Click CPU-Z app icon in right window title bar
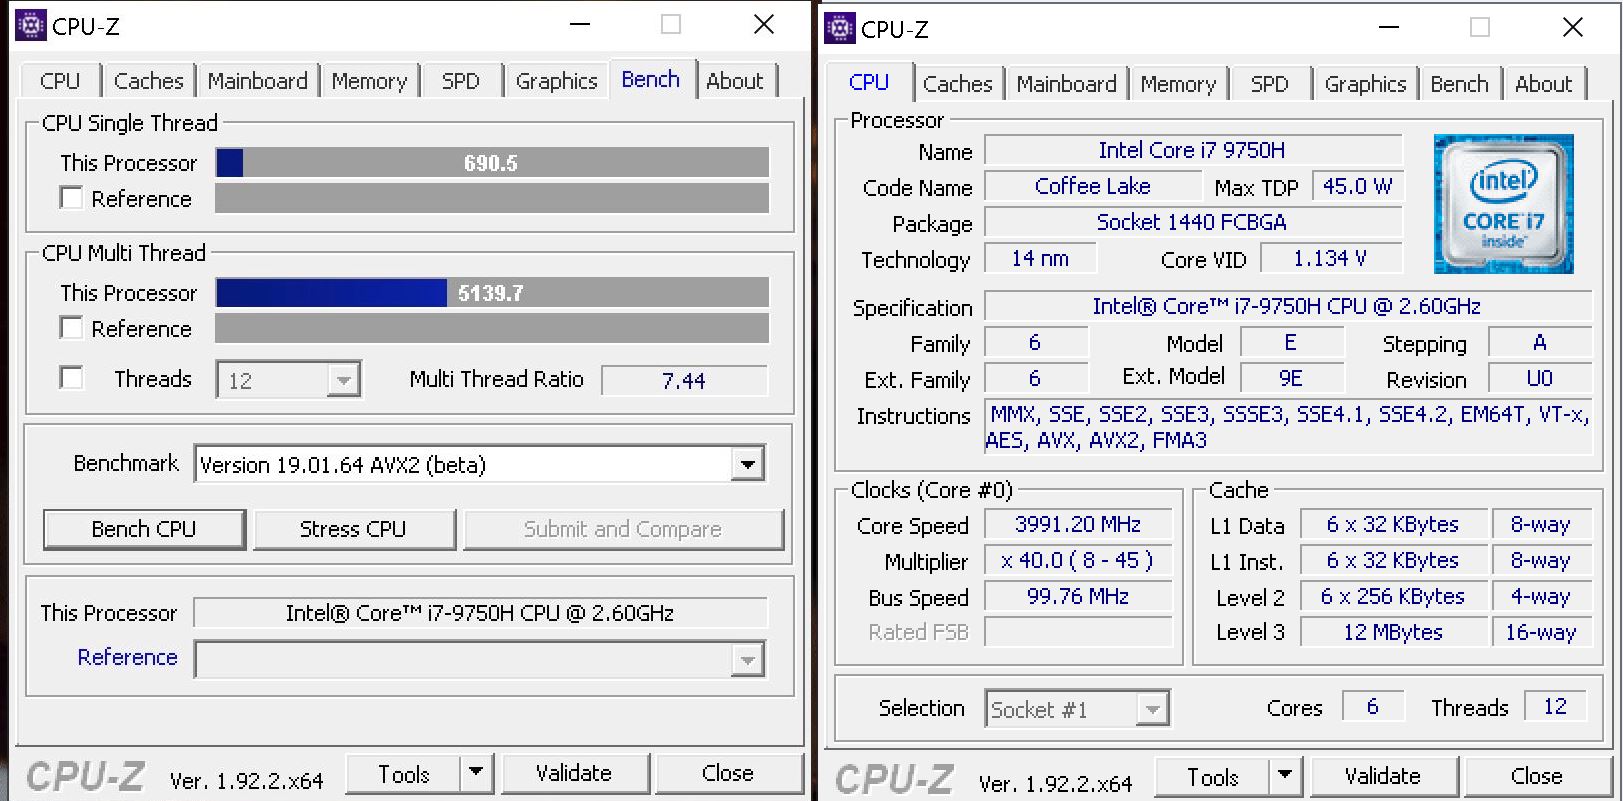The width and height of the screenshot is (1623, 801). point(840,28)
